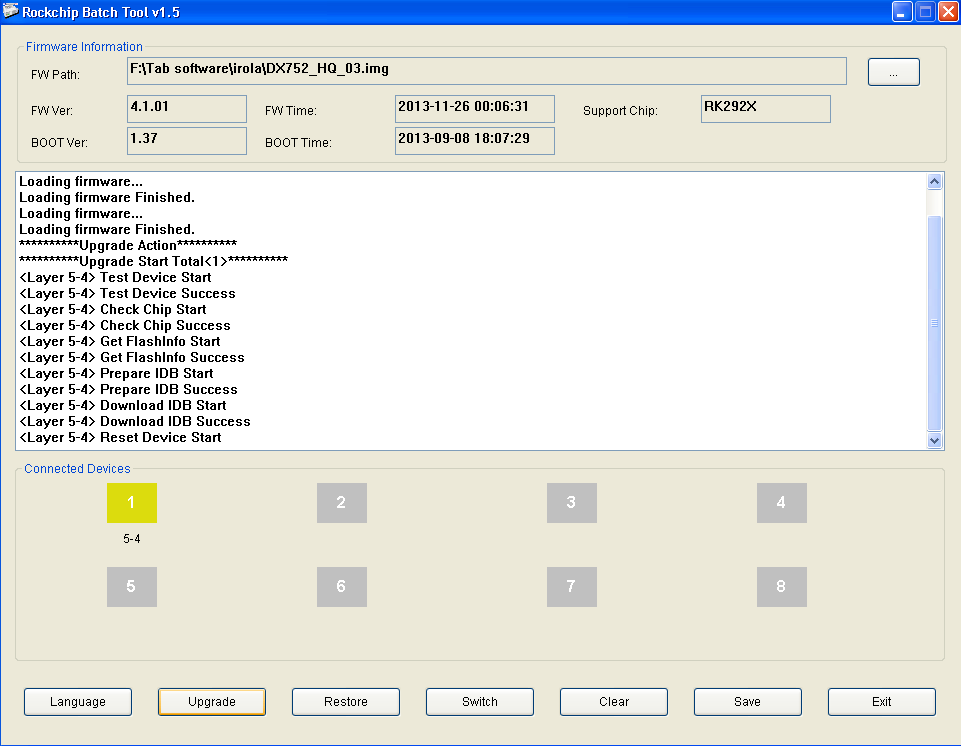This screenshot has height=746, width=961.
Task: Select device slot 7
Action: 572,587
